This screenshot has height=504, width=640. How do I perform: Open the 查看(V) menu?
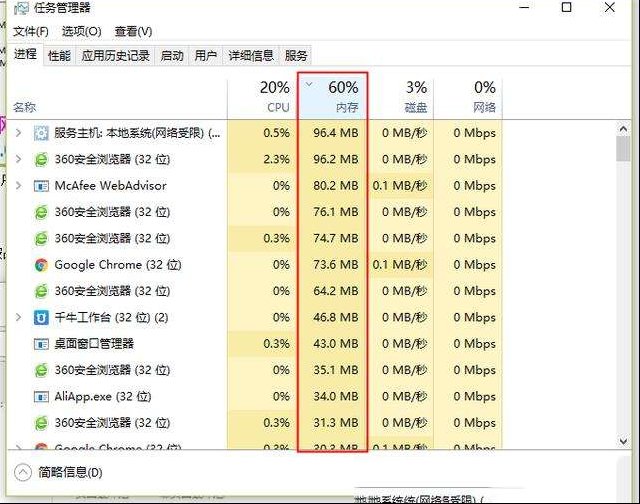pos(133,31)
